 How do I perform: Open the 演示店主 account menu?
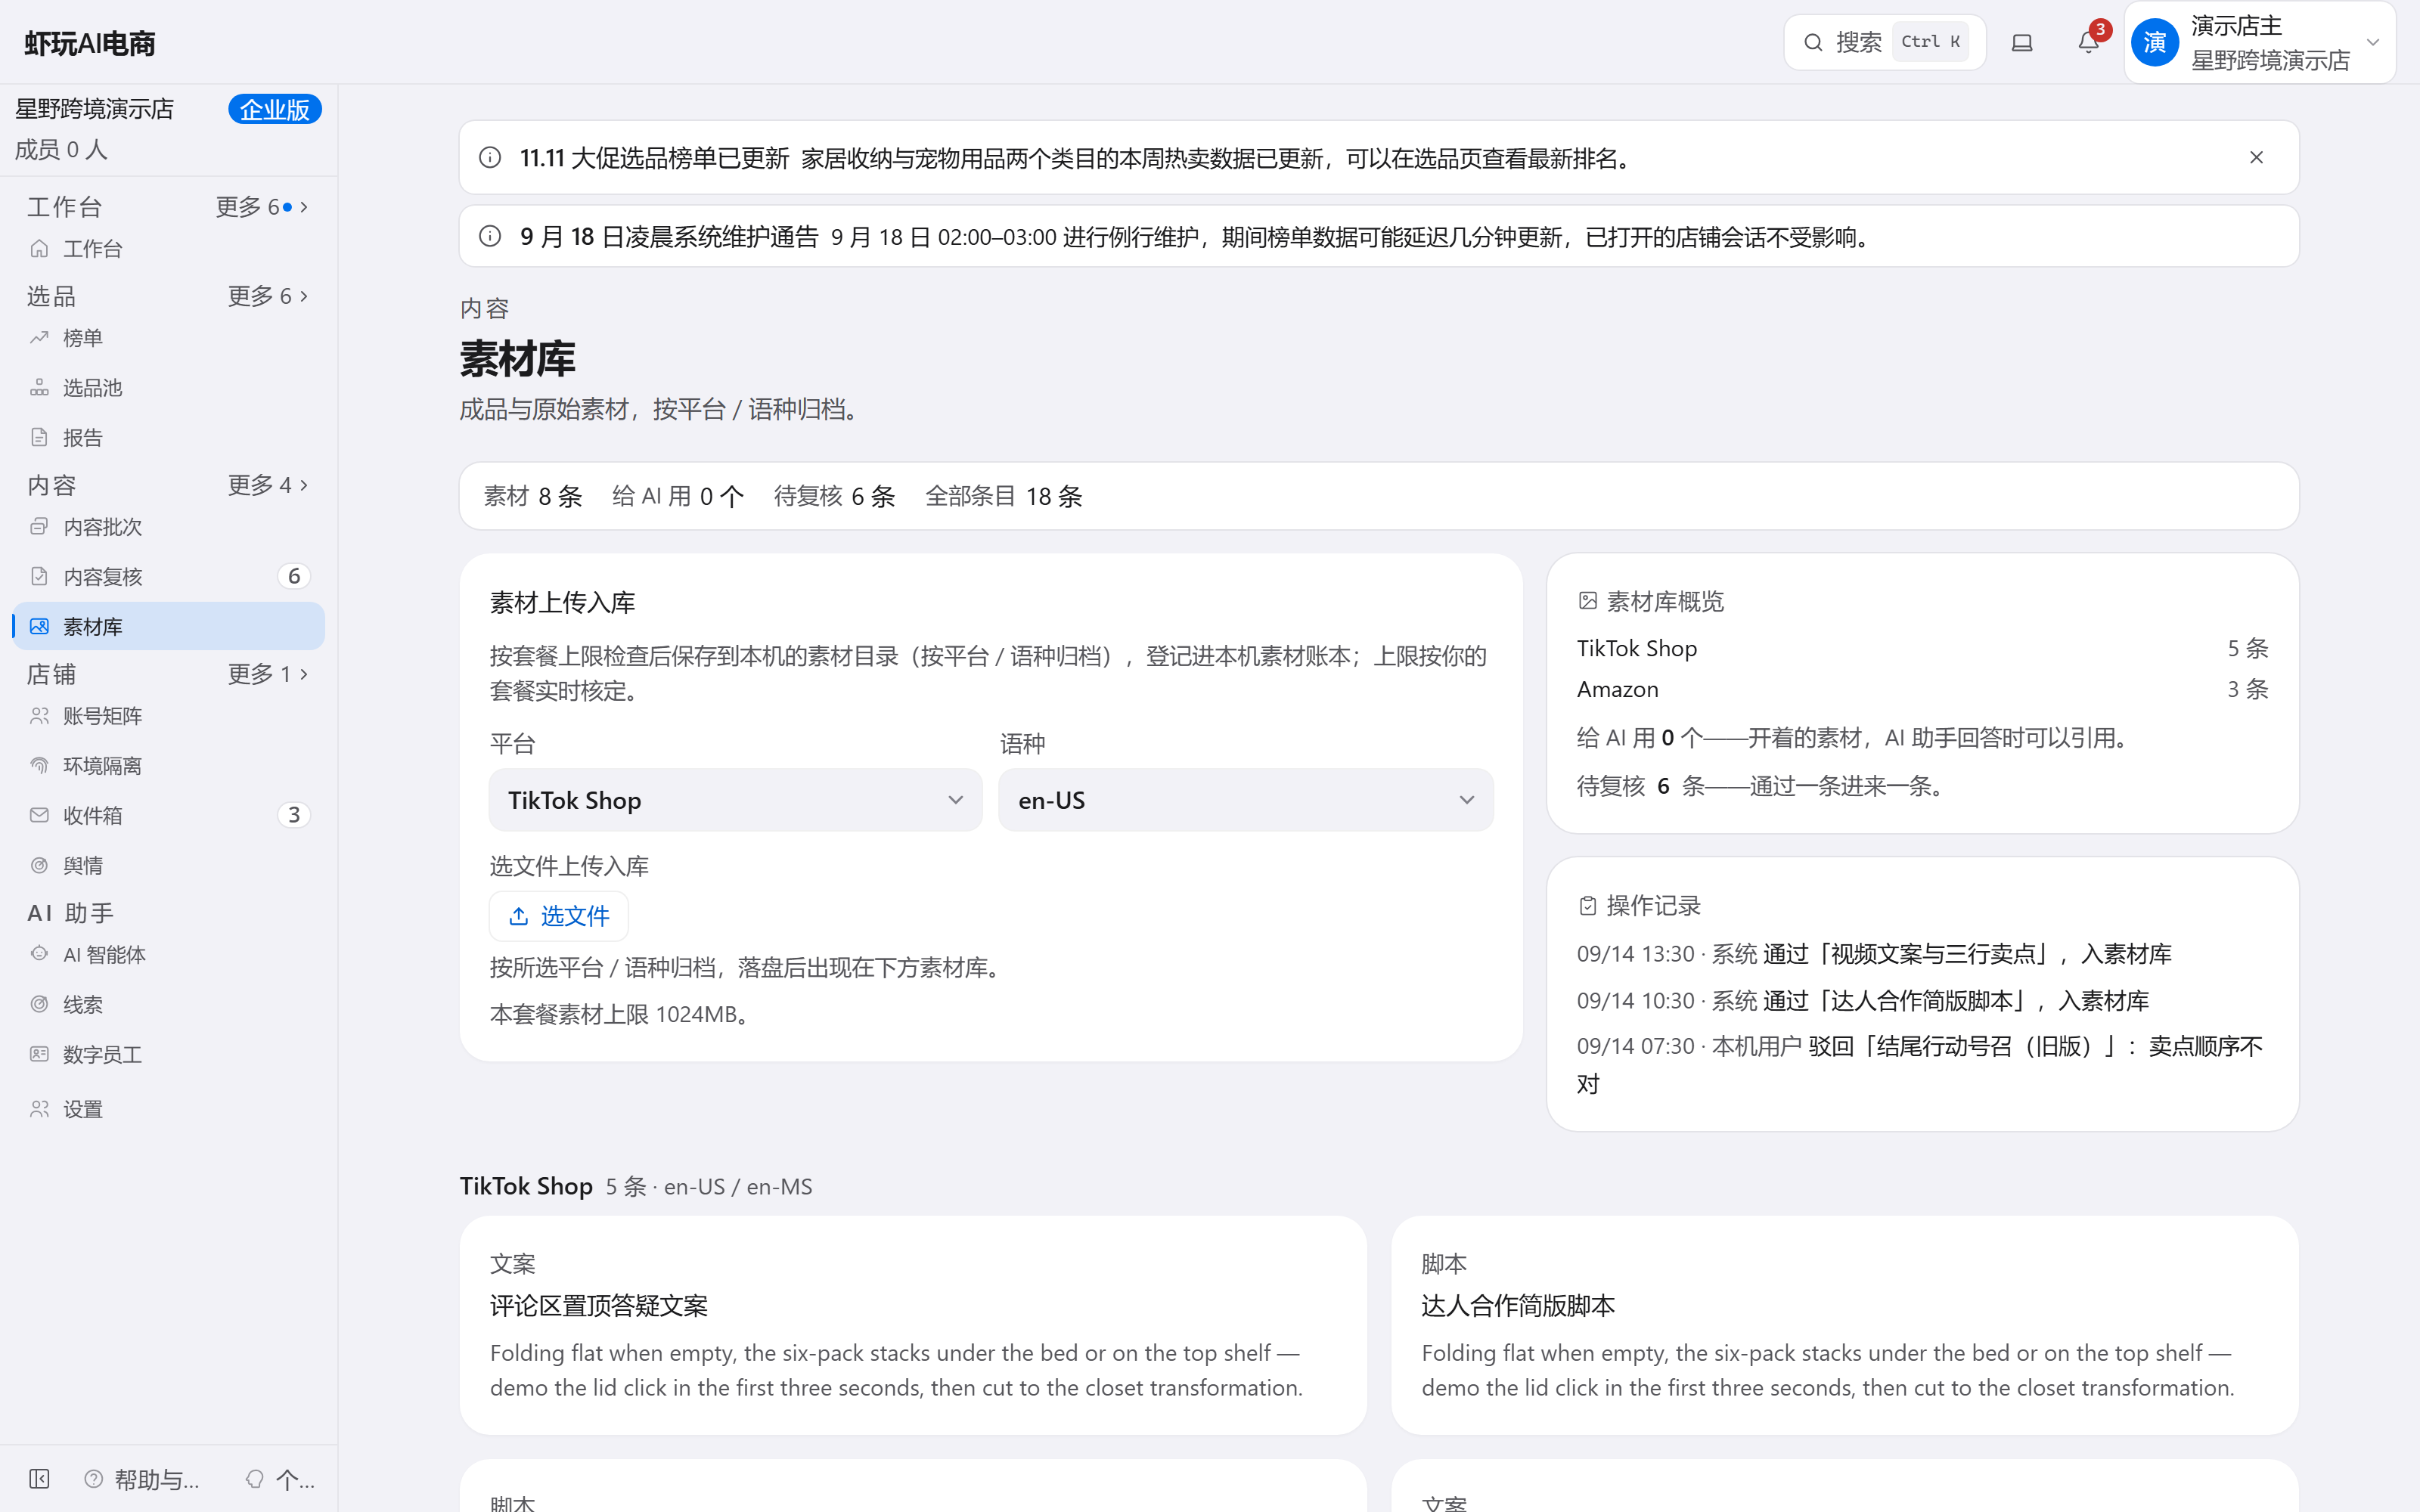click(x=2259, y=43)
